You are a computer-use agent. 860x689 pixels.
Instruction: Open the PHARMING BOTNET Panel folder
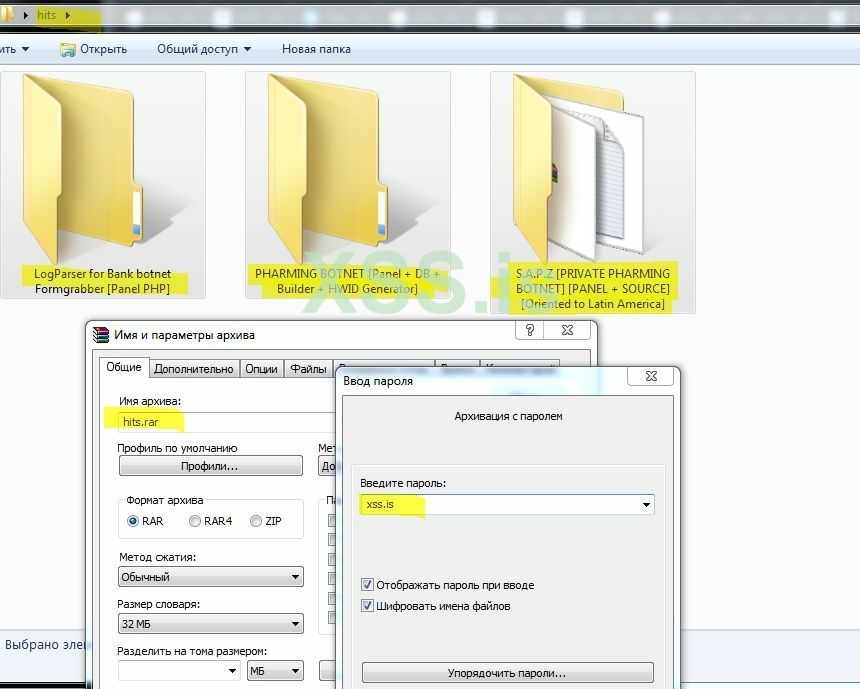point(348,185)
